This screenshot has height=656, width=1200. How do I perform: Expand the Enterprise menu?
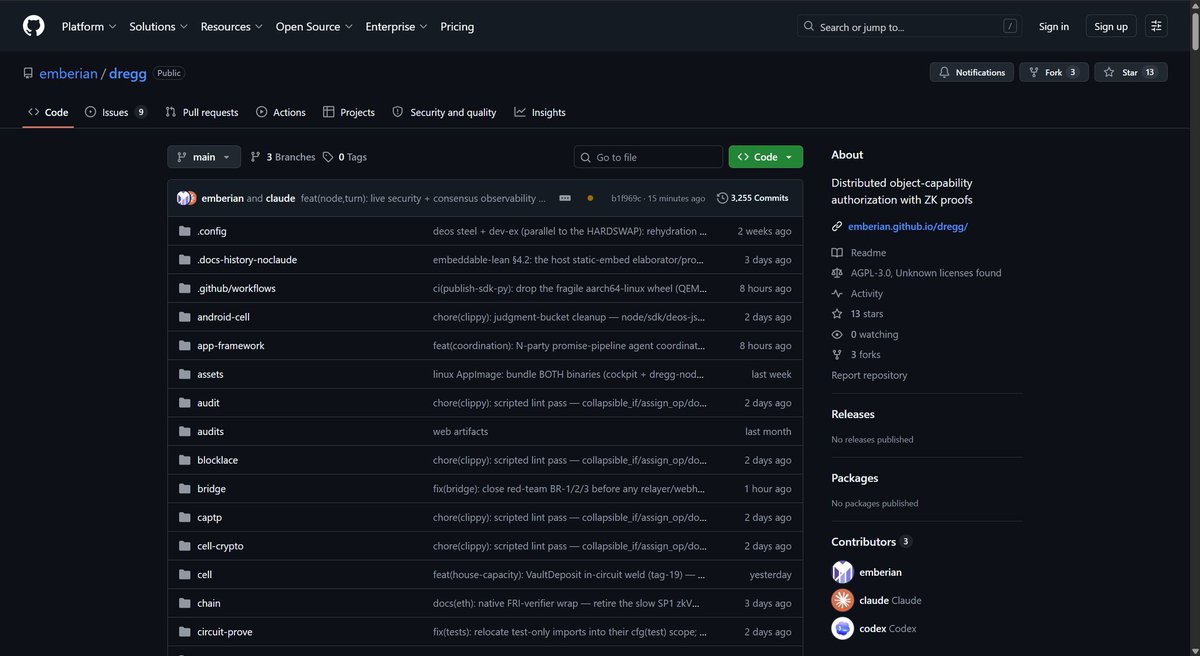tap(396, 27)
